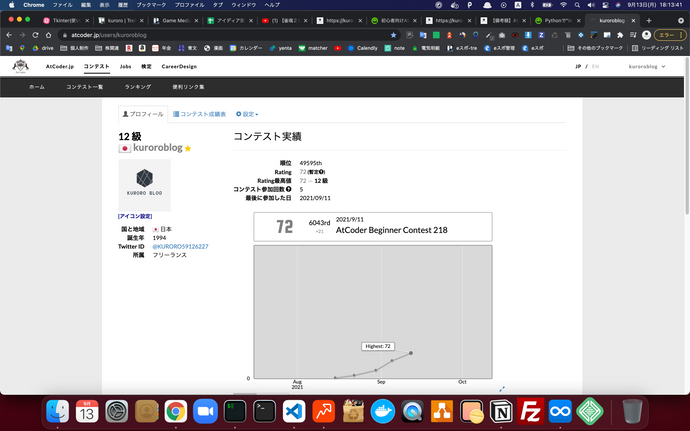Open the リーディングリスト button
The image size is (690, 431).
point(657,48)
